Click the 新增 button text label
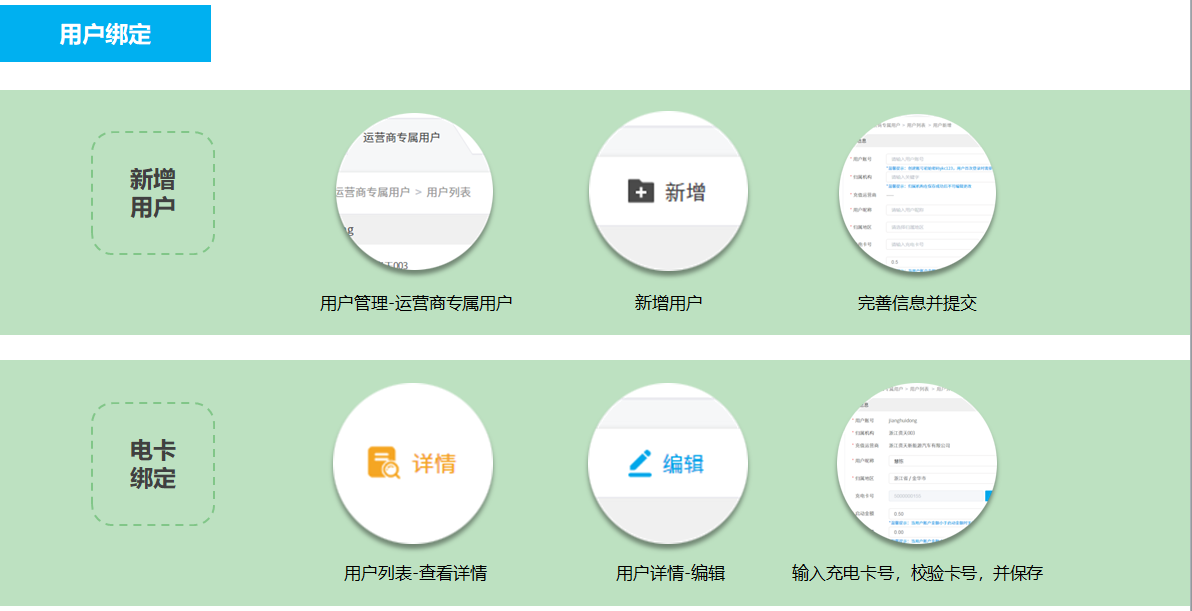The width and height of the screenshot is (1192, 611). point(685,192)
